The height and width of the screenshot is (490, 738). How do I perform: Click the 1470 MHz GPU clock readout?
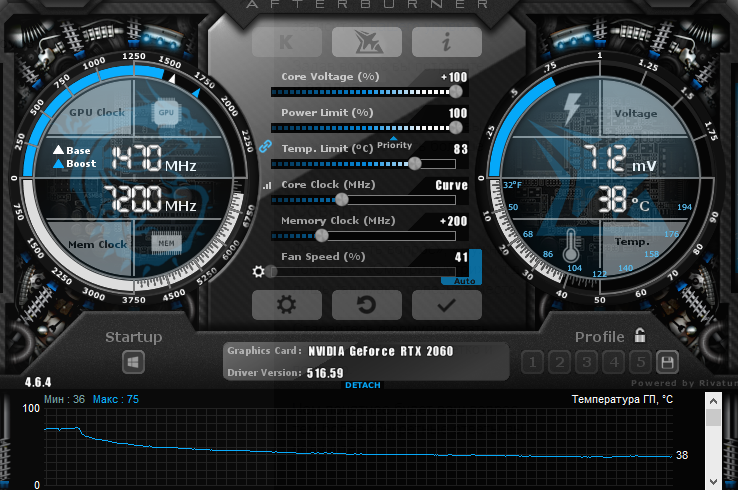[x=153, y=158]
